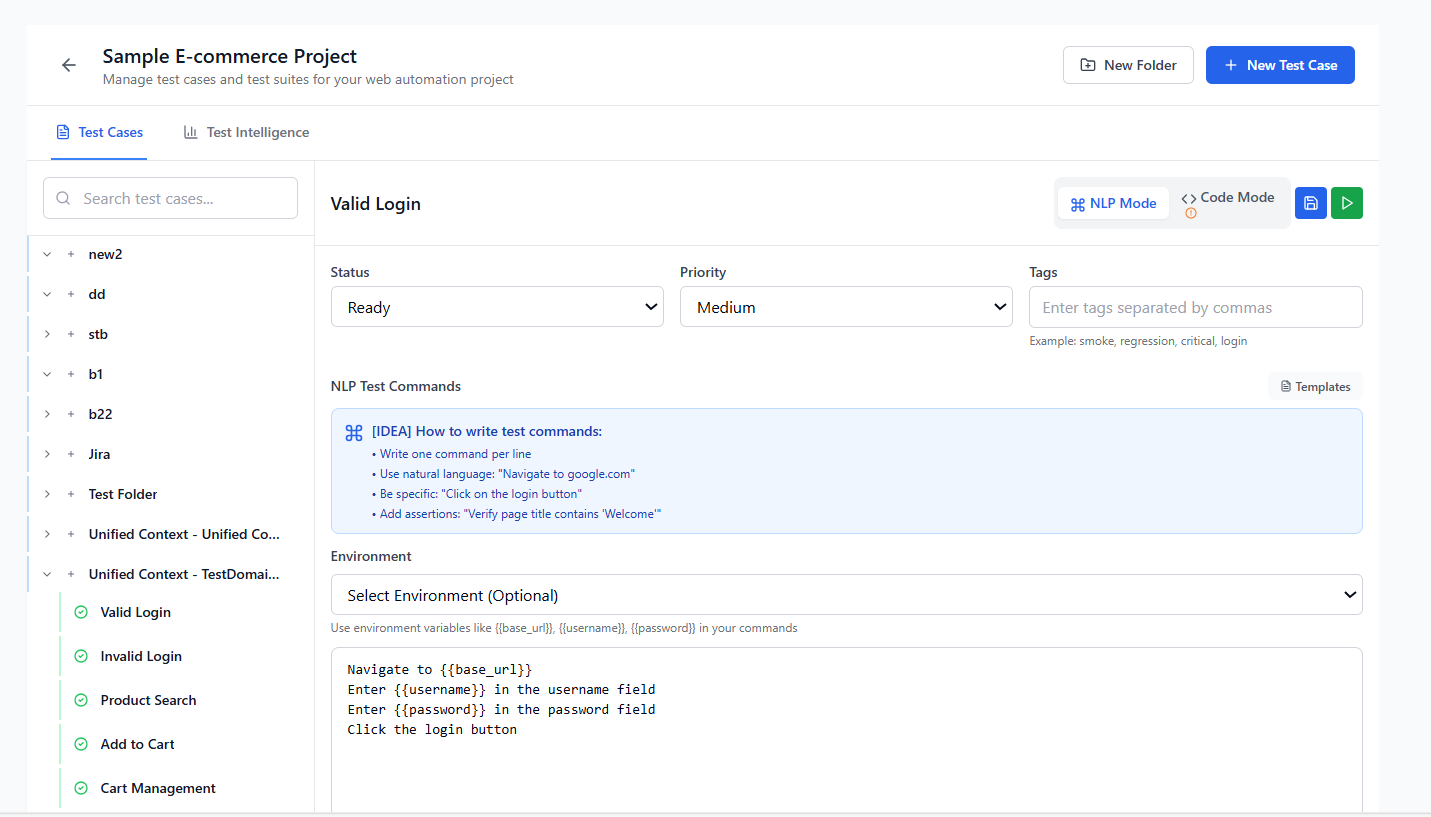The height and width of the screenshot is (817, 1431).
Task: Save the Valid Login test case
Action: [1310, 202]
